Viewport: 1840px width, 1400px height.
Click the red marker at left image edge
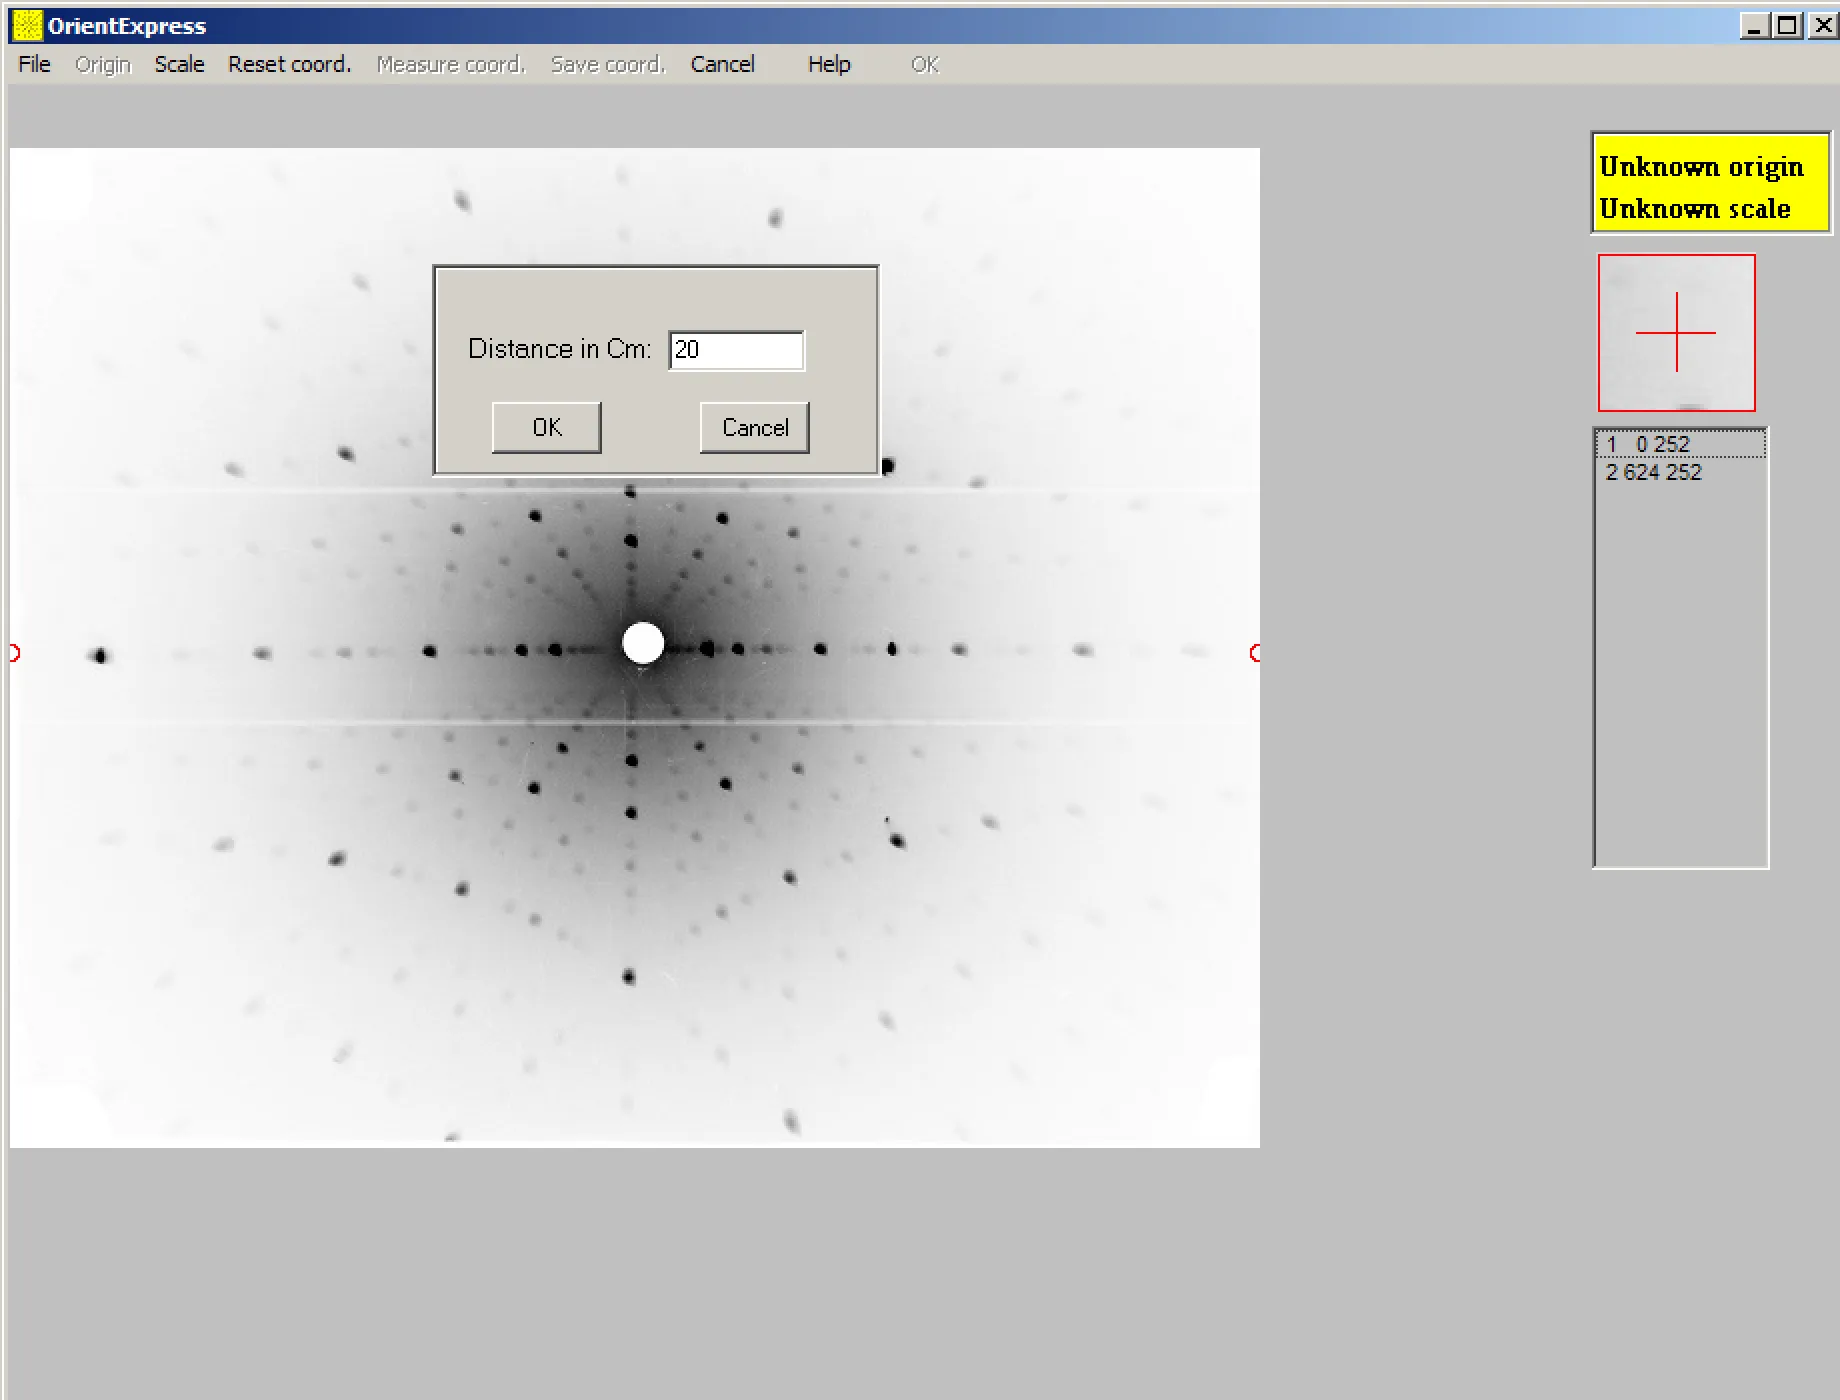[x=14, y=653]
